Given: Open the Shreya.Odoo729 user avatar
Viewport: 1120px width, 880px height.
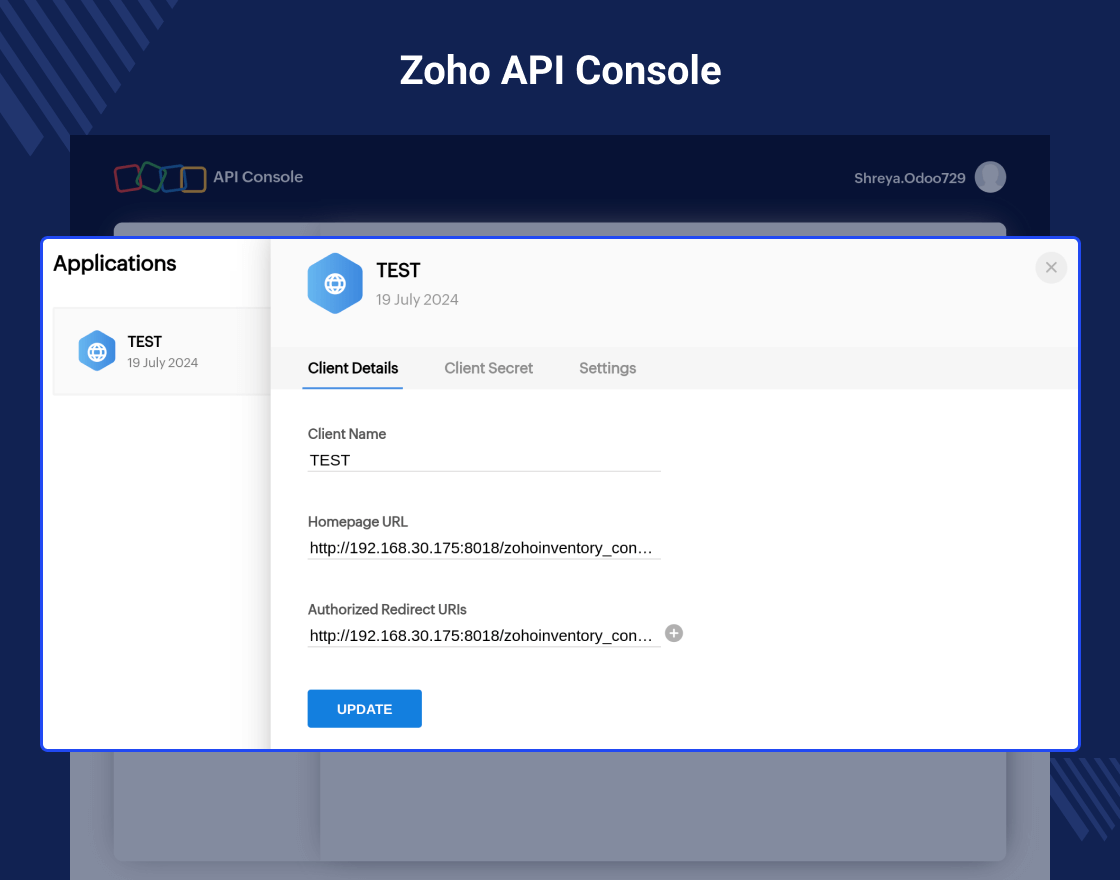Looking at the screenshot, I should coord(990,177).
